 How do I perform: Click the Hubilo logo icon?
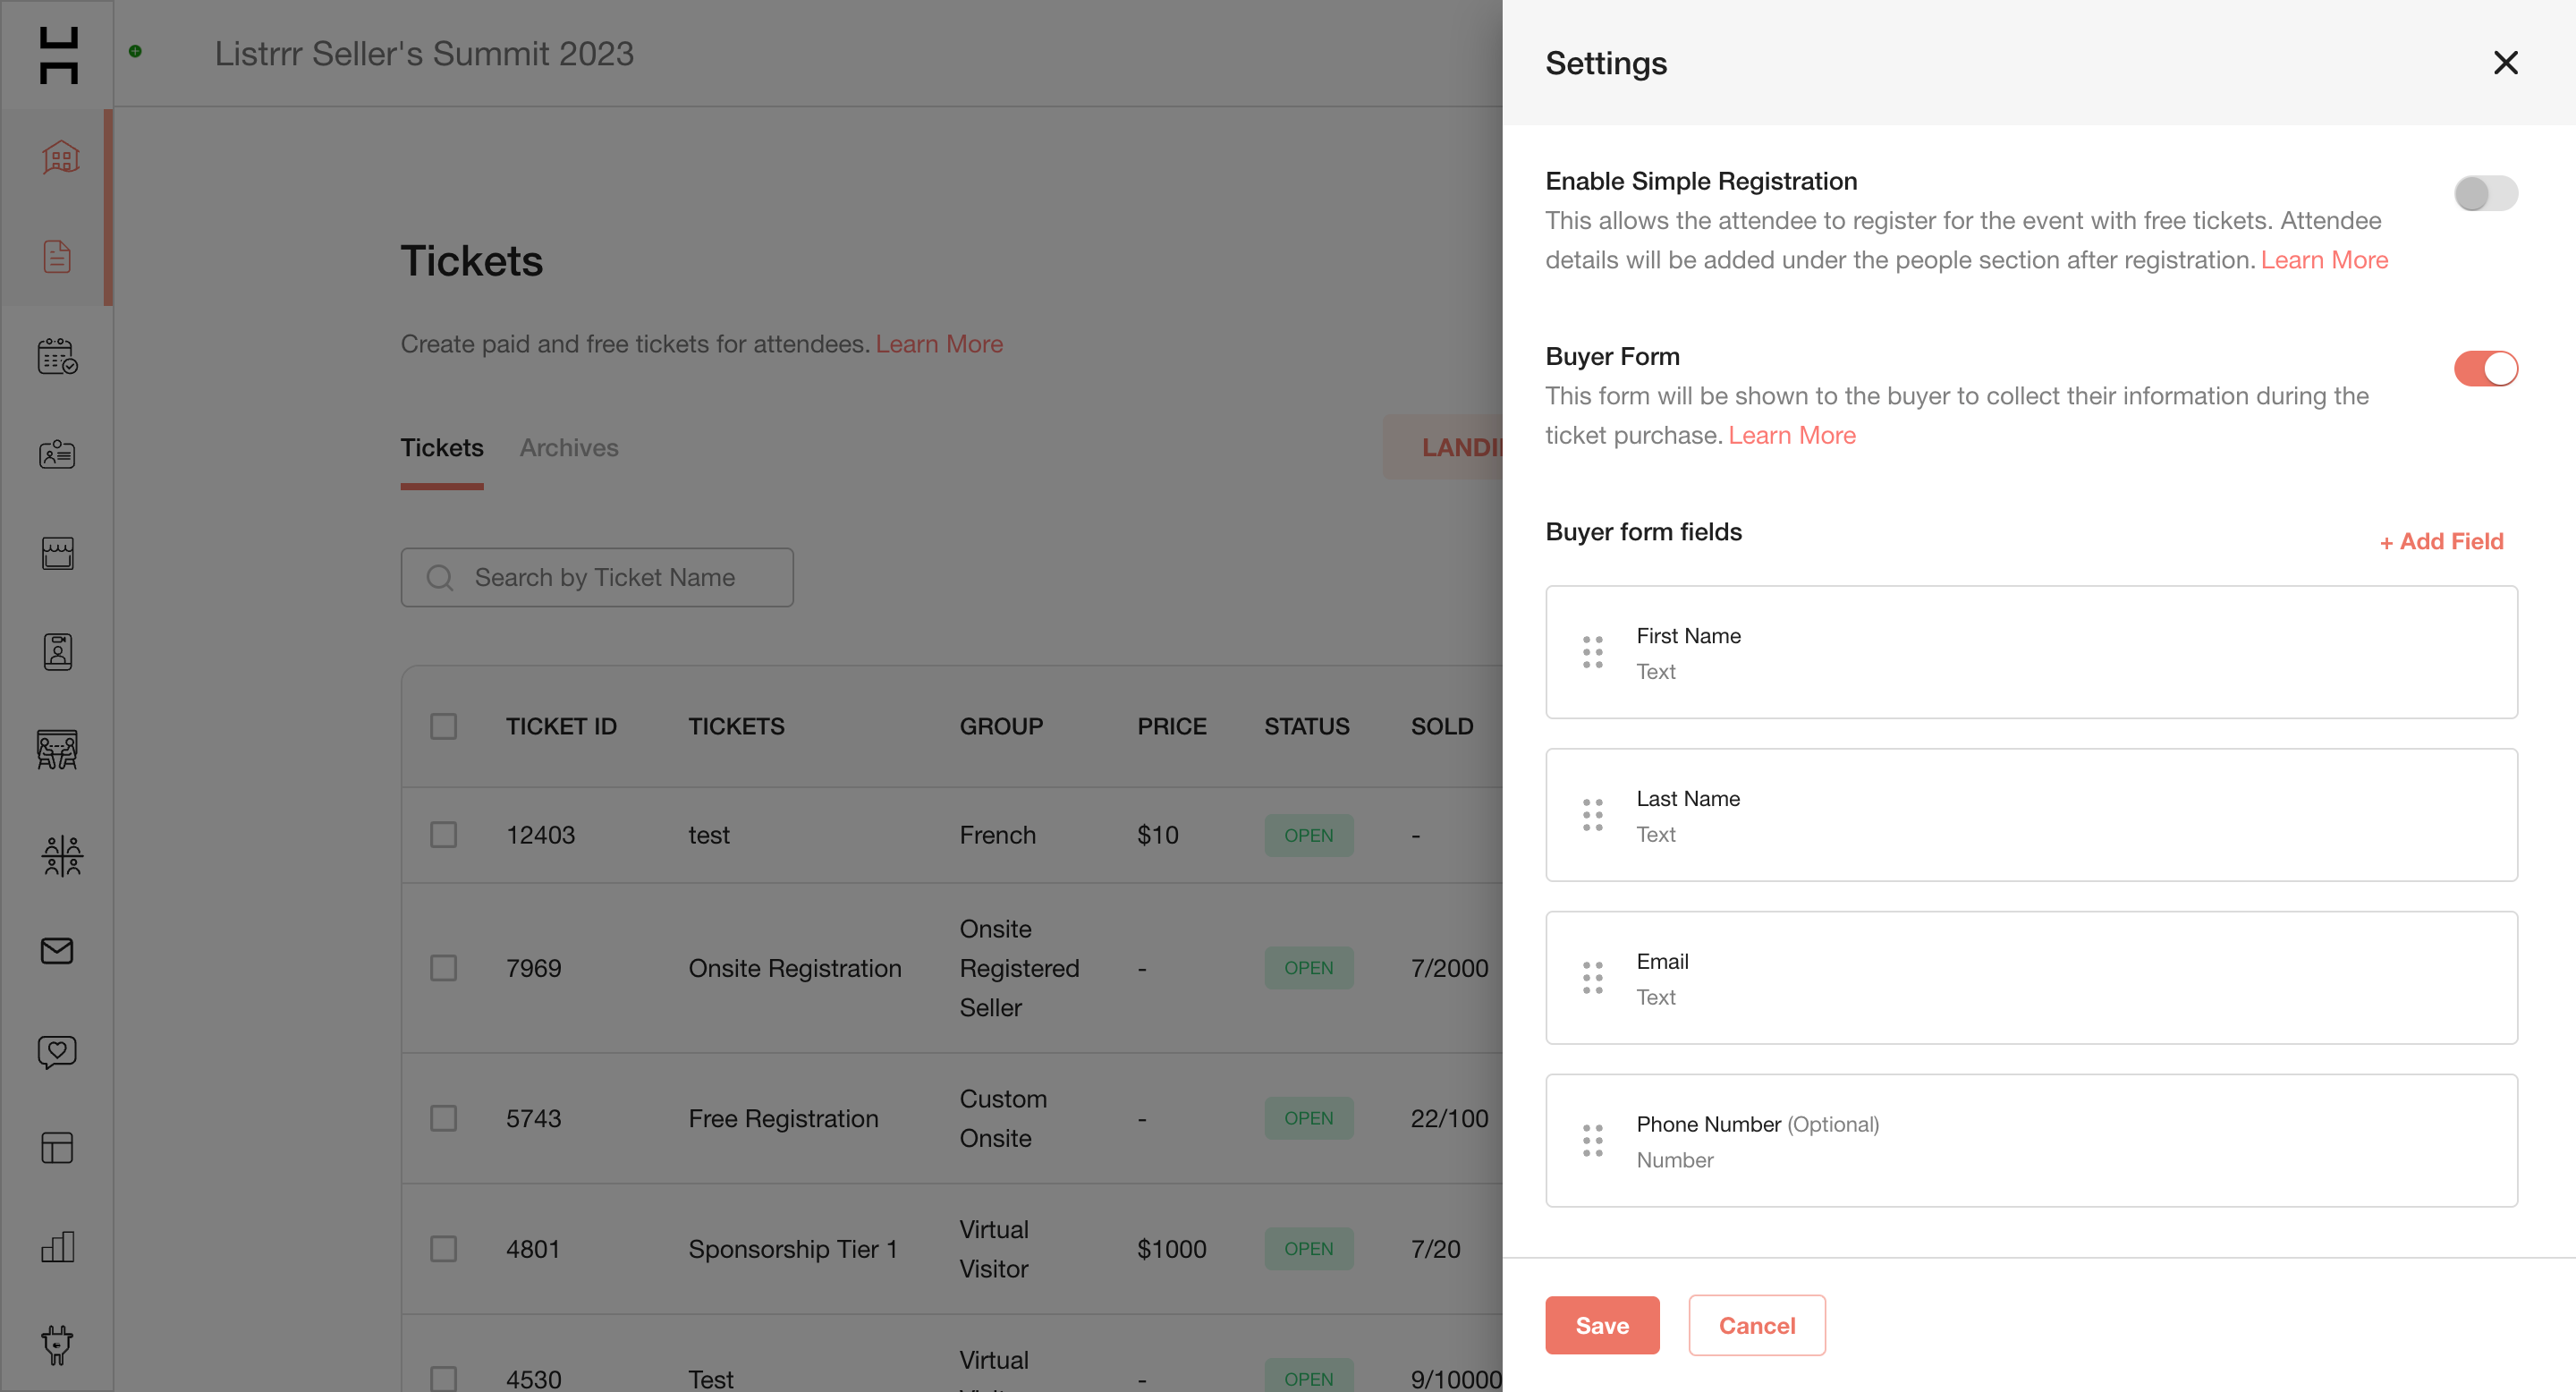click(58, 55)
